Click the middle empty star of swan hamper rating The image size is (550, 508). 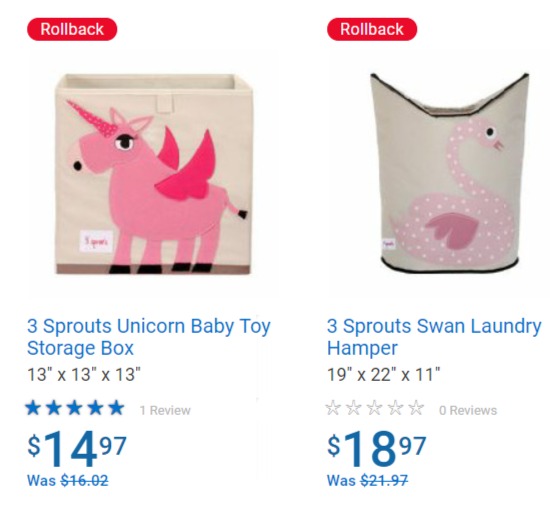374,408
